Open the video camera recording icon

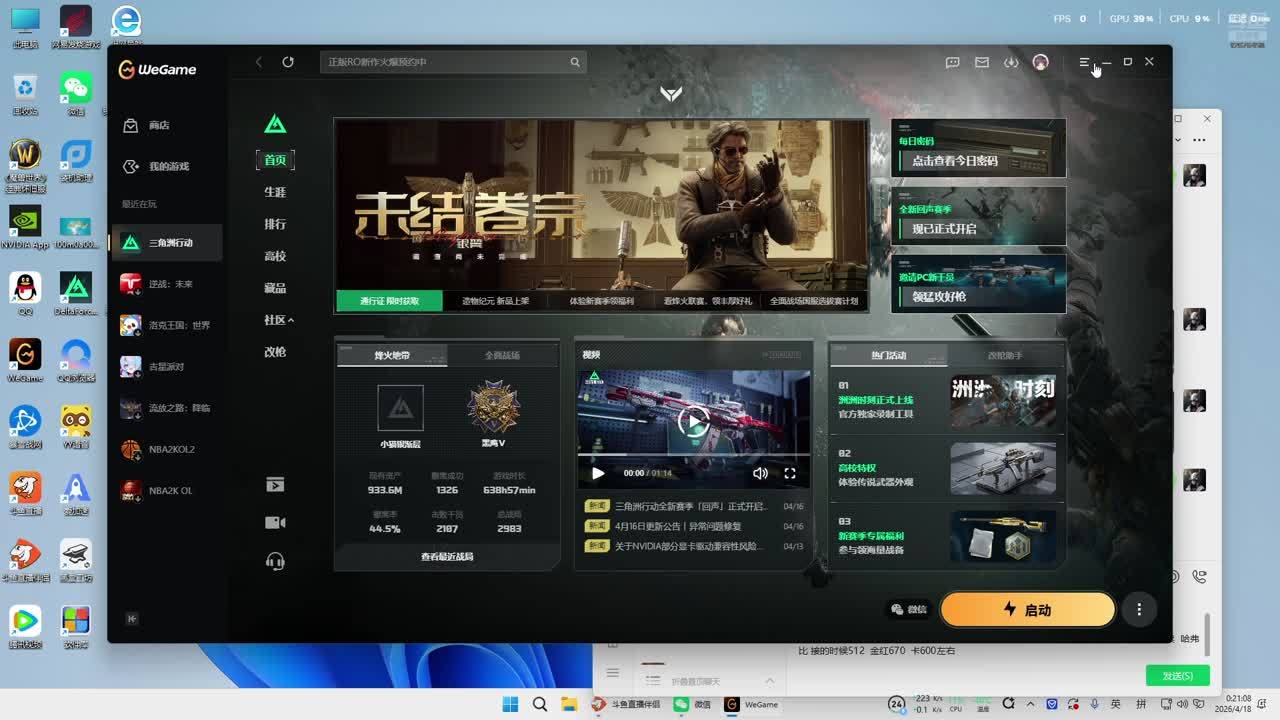275,523
